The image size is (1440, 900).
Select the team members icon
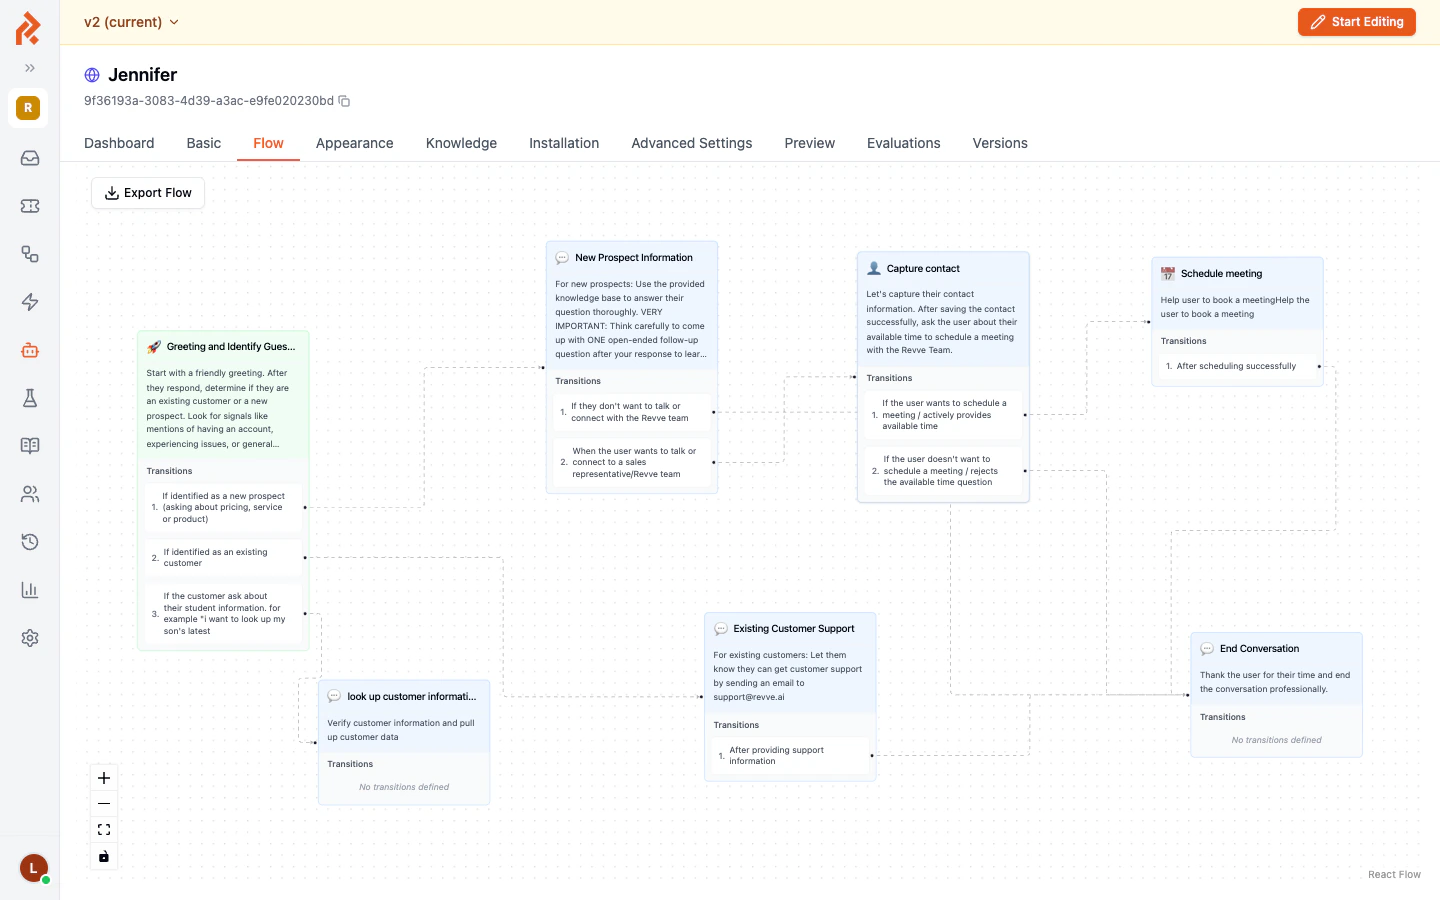pyautogui.click(x=30, y=494)
